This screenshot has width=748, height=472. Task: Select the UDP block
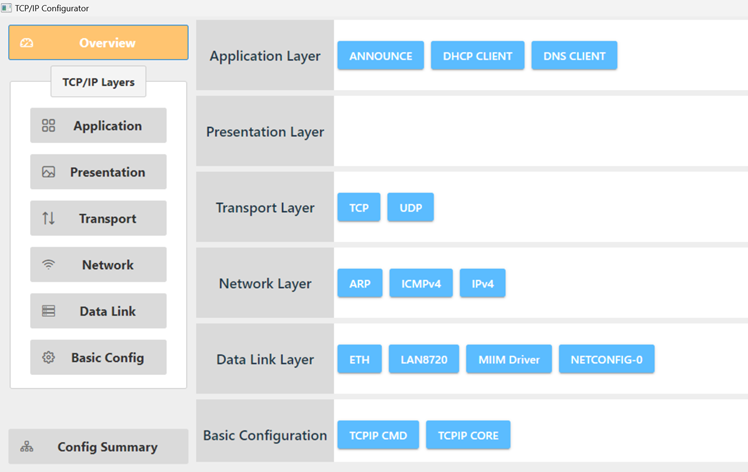[411, 208]
